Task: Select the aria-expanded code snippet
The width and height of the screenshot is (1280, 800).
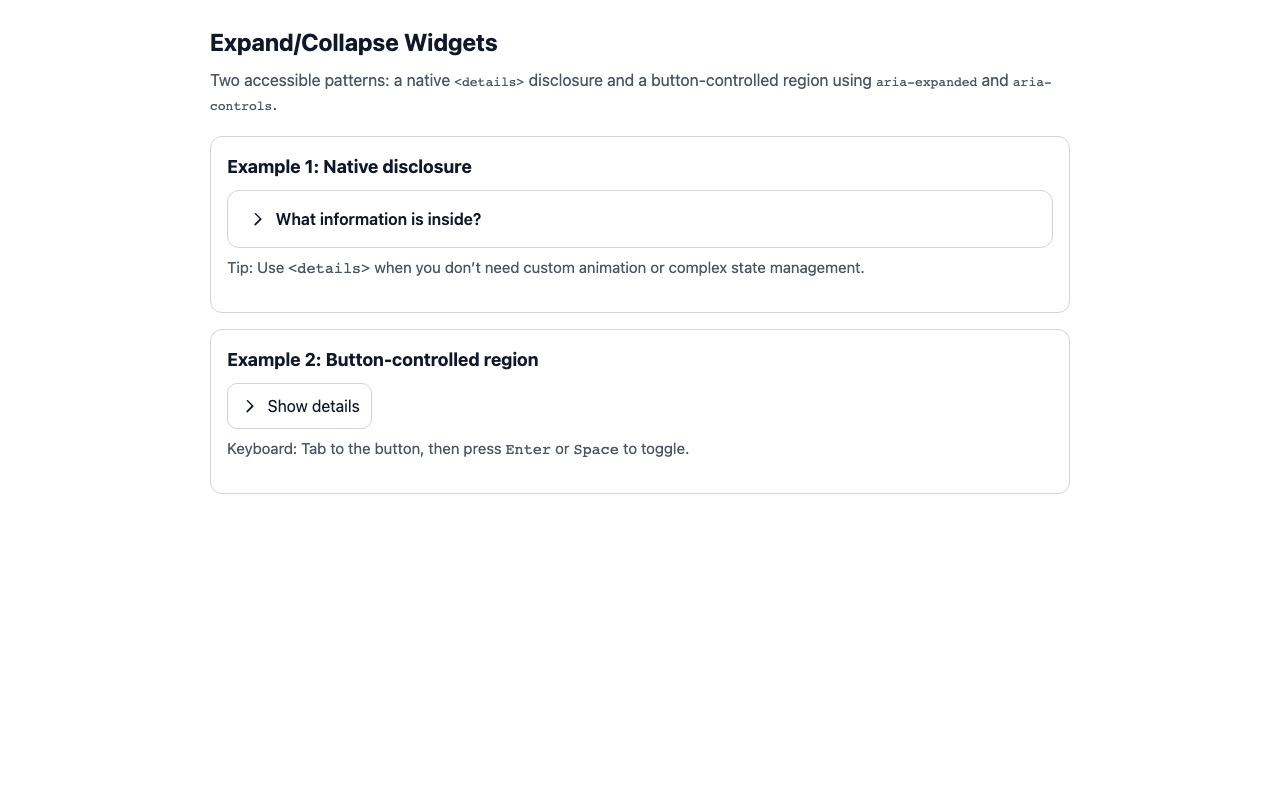Action: [x=926, y=82]
